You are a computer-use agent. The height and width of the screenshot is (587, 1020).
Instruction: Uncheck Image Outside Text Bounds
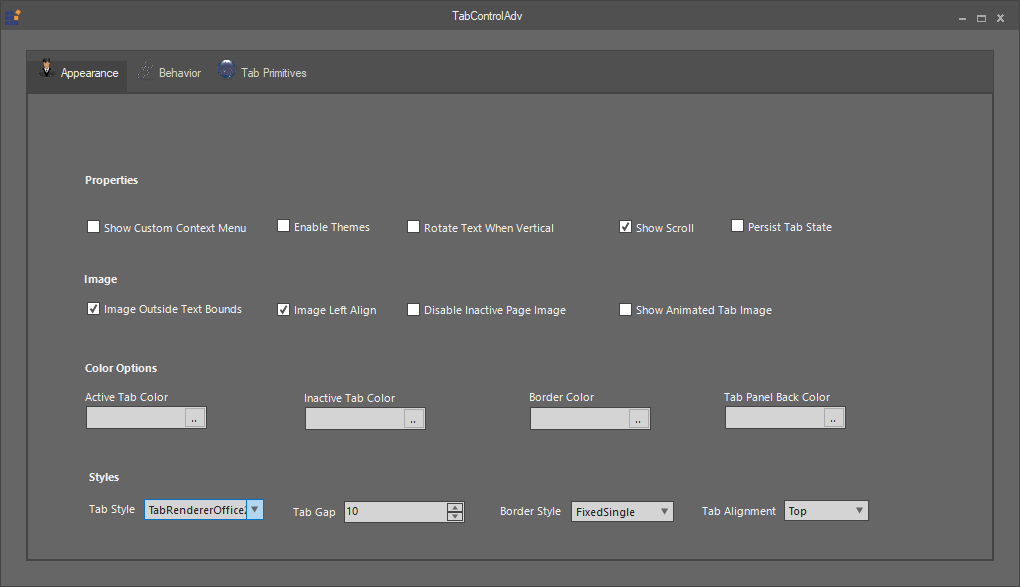[x=93, y=308]
